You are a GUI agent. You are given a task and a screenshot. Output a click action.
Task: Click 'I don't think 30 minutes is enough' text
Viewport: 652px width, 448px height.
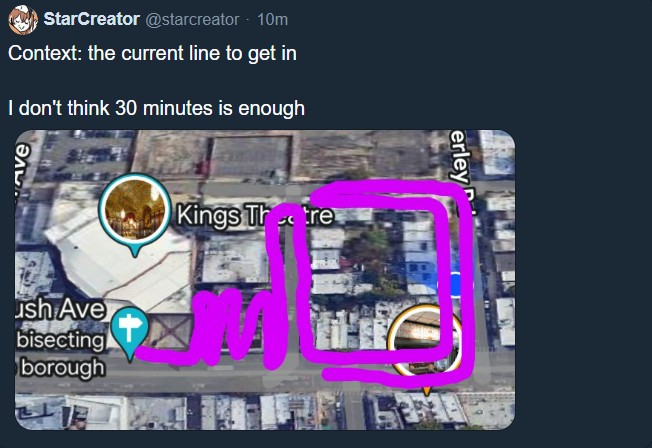tap(156, 108)
